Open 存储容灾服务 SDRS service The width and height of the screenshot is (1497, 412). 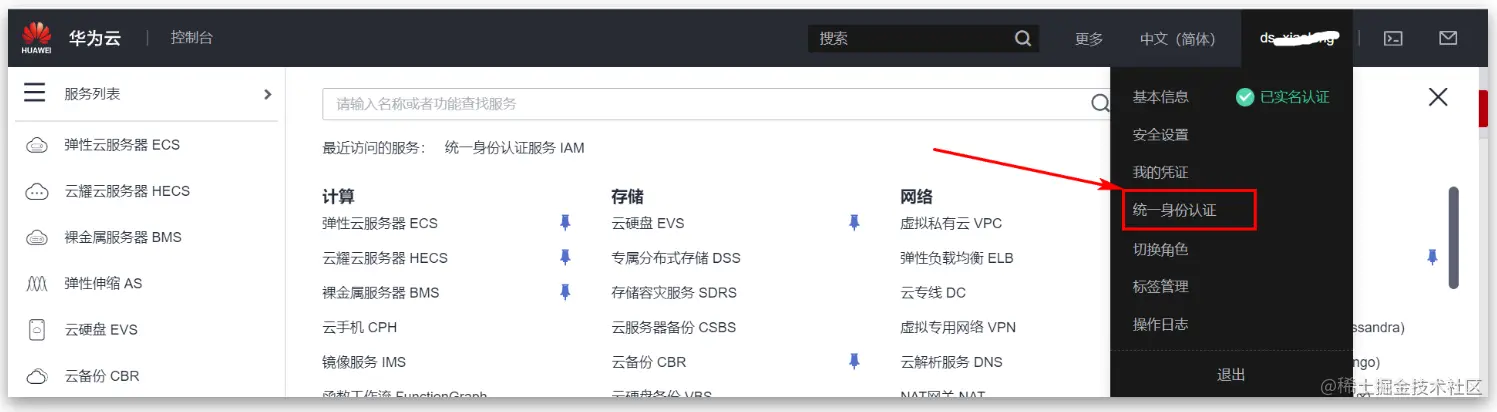(x=674, y=293)
